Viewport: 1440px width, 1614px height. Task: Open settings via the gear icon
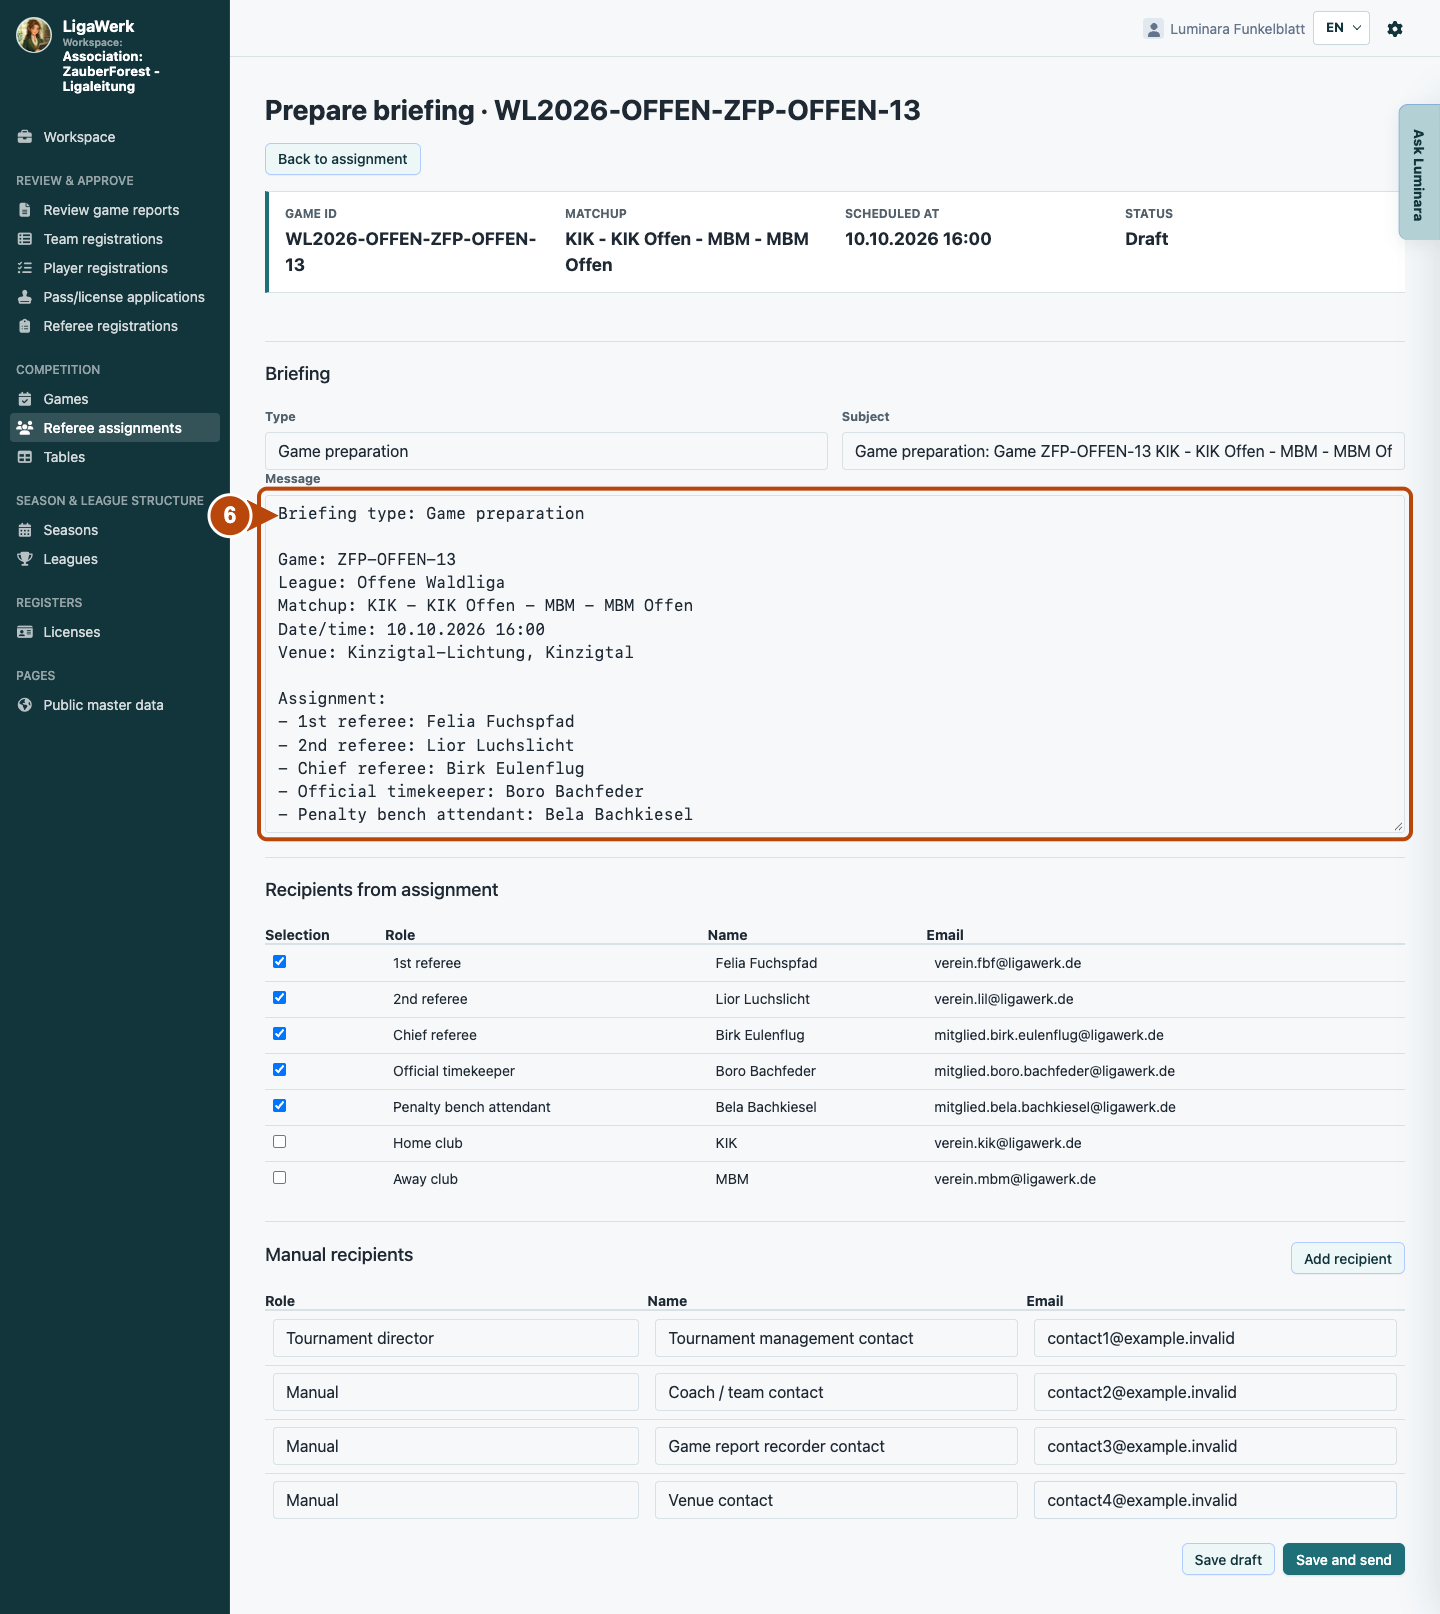[1395, 29]
